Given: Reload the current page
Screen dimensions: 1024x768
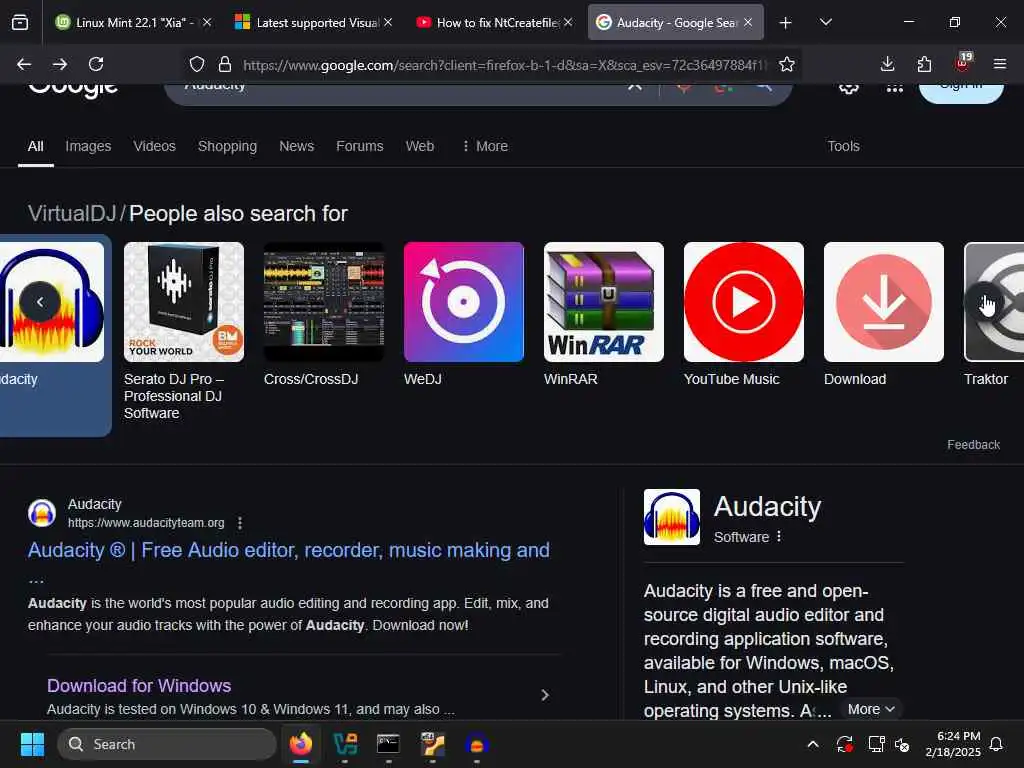Looking at the screenshot, I should [96, 64].
